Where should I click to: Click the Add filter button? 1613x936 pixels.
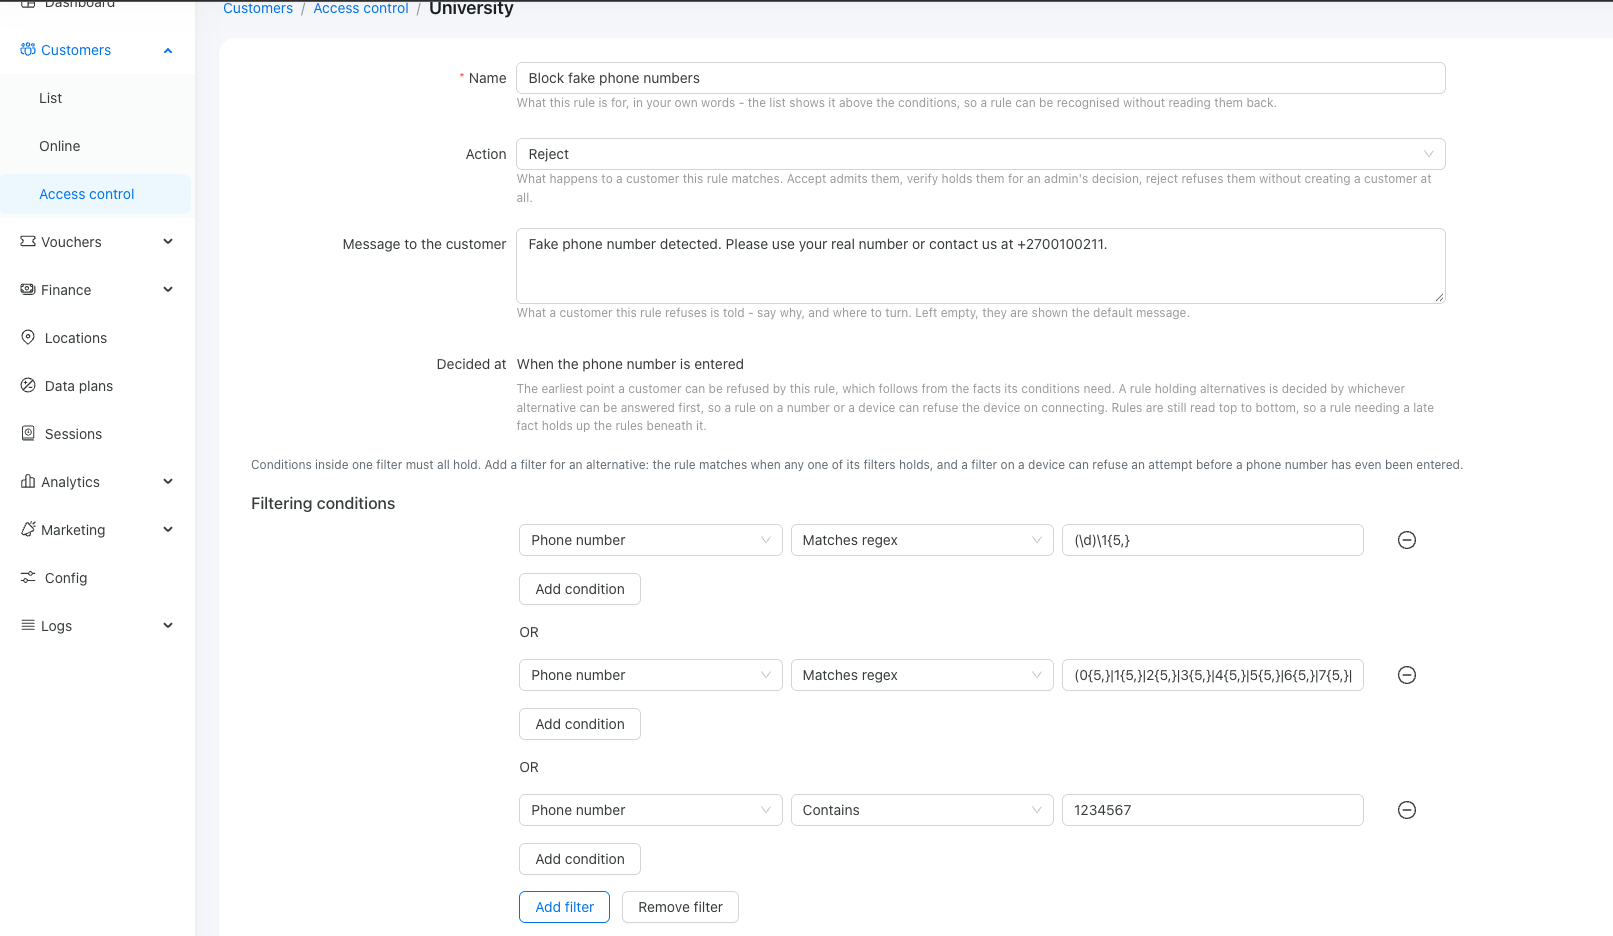tap(564, 907)
